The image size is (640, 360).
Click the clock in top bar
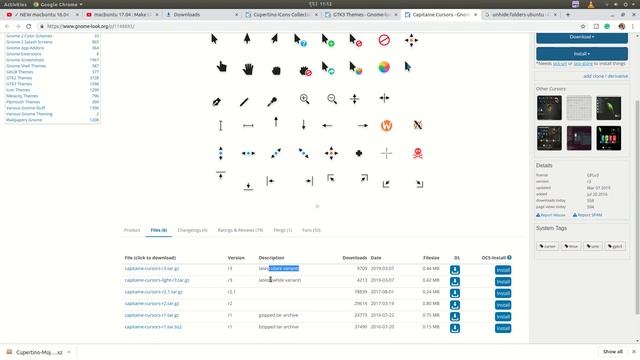pyautogui.click(x=320, y=4)
